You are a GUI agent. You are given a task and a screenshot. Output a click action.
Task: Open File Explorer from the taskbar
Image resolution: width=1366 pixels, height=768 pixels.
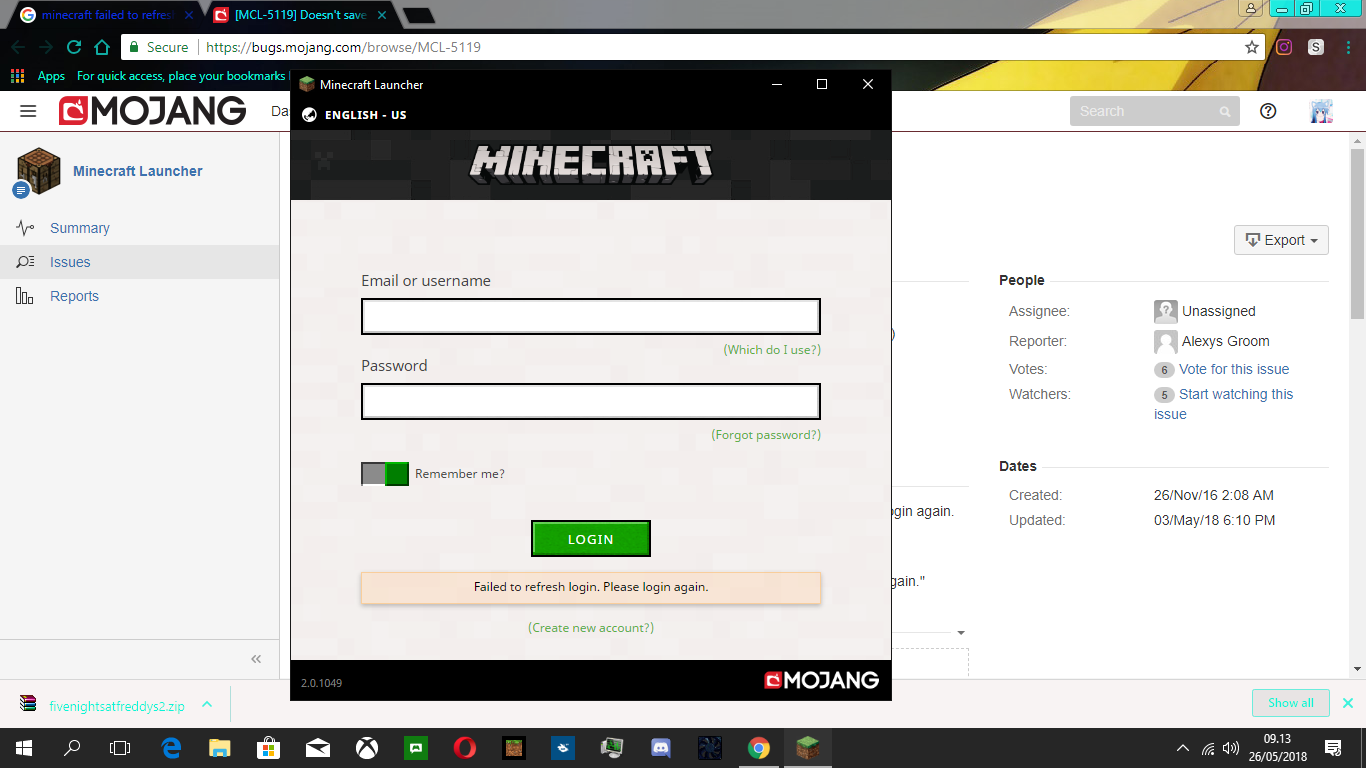pyautogui.click(x=220, y=747)
